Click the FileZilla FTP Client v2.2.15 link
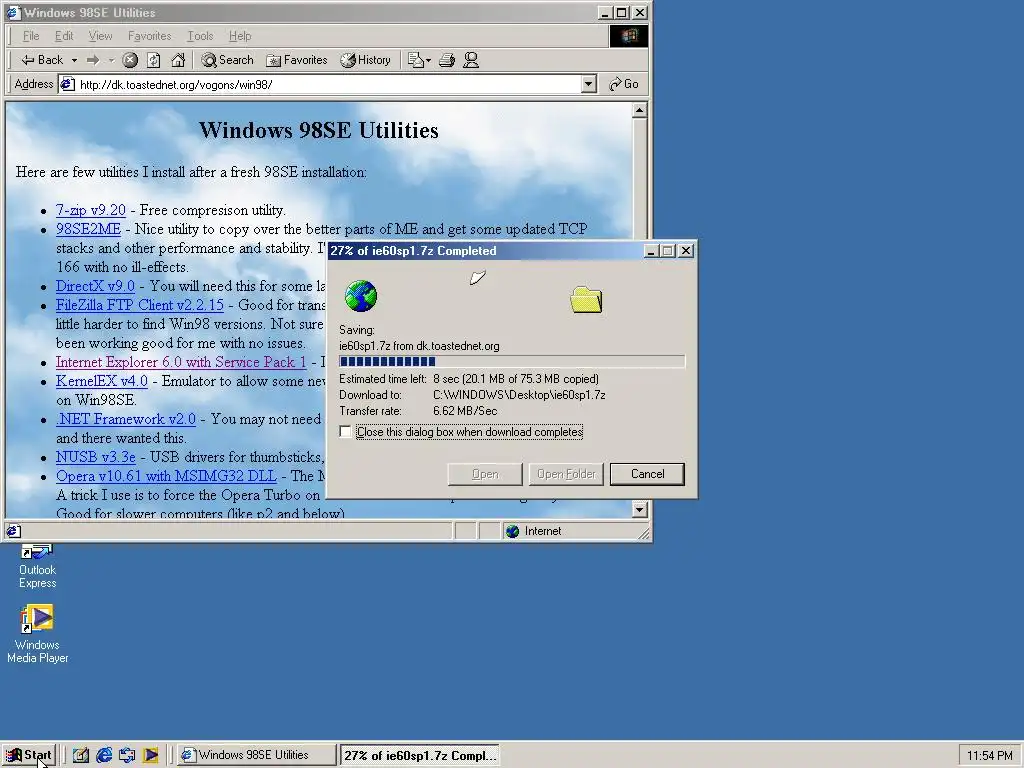 tap(140, 305)
